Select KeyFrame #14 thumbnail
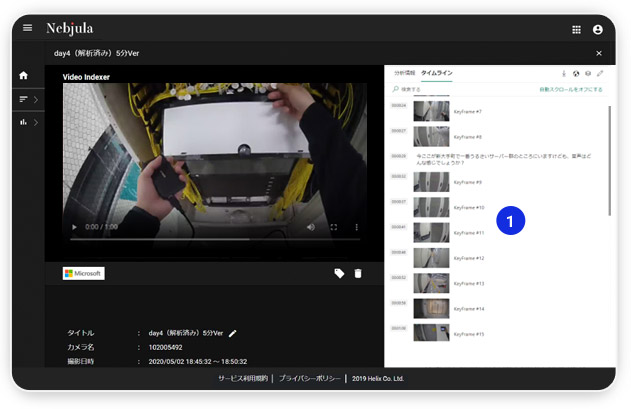This screenshot has height=409, width=631. 431,309
